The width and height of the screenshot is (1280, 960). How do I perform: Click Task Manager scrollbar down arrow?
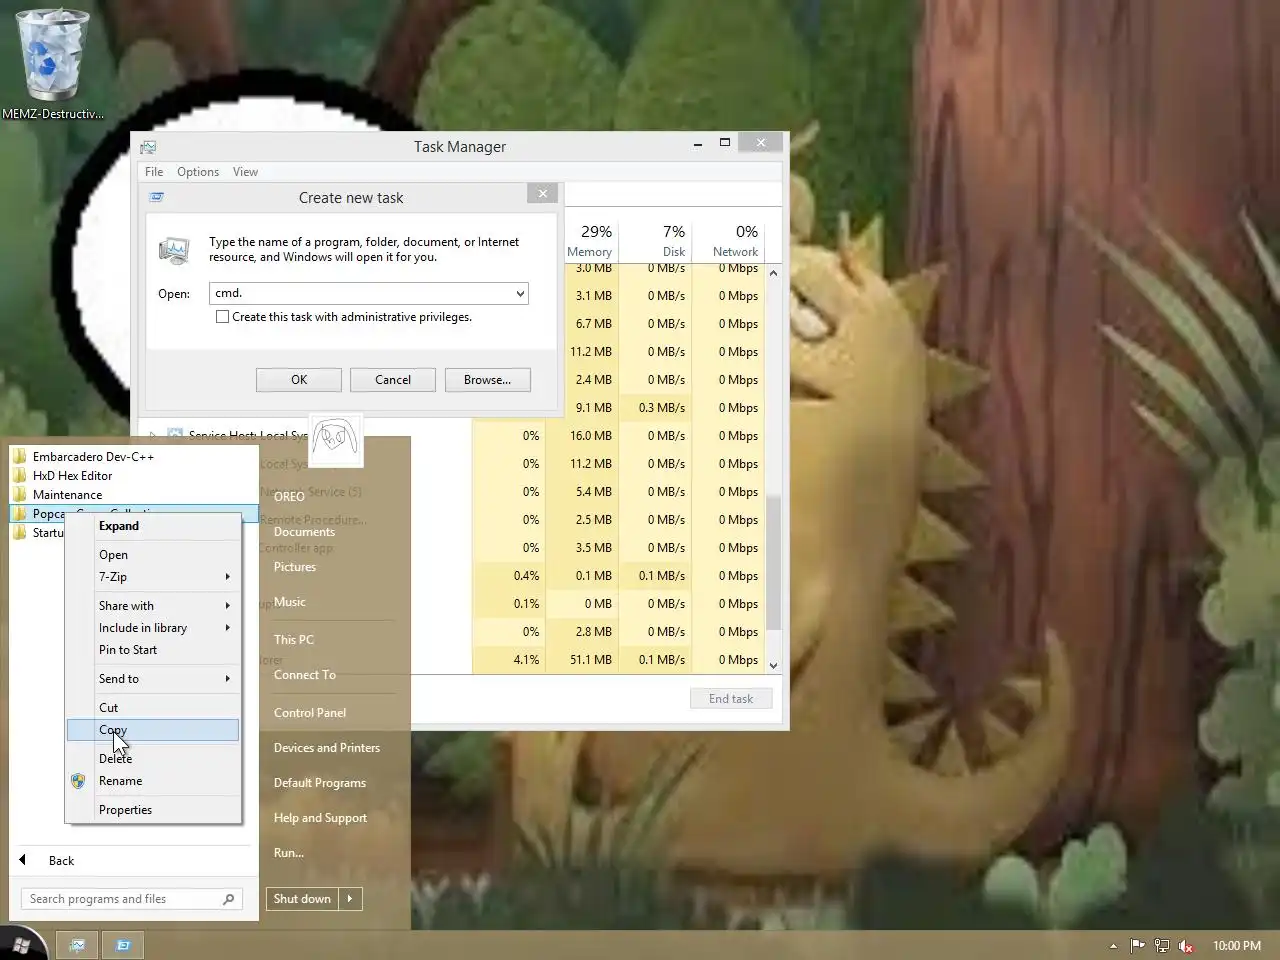pyautogui.click(x=773, y=665)
